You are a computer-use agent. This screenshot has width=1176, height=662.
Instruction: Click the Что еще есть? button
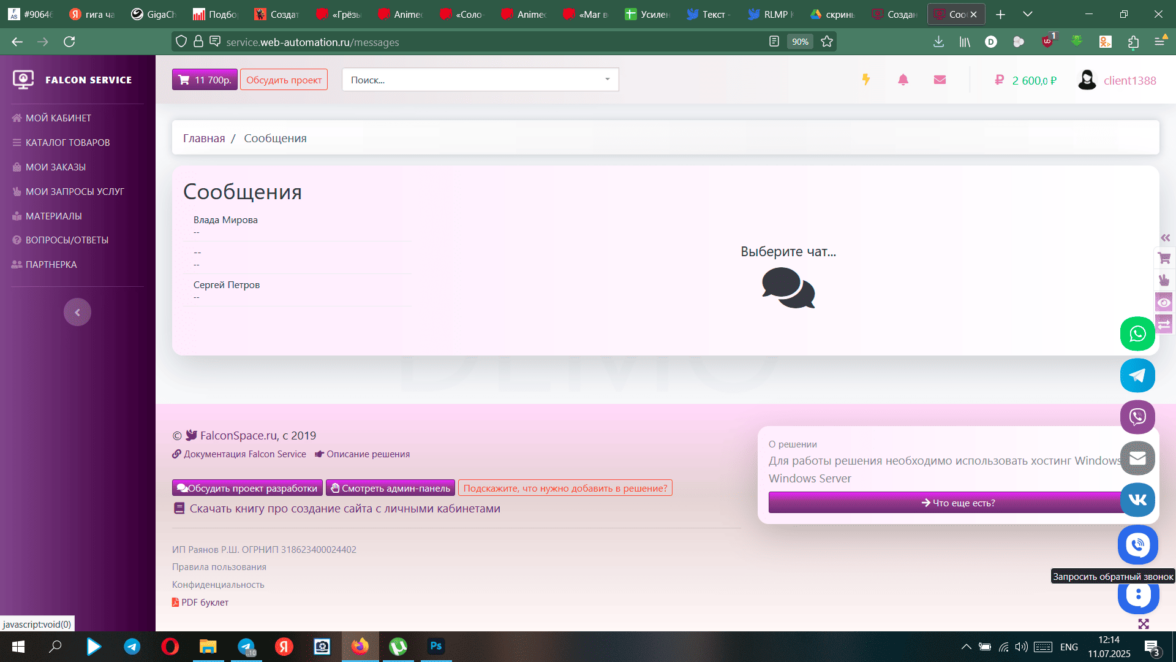[x=958, y=503]
